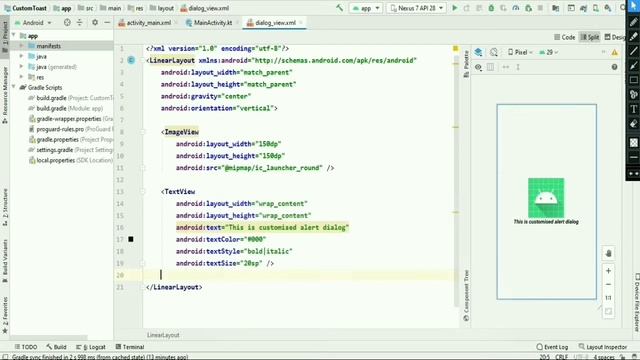640x360 pixels.
Task: Select local.properties in the project tree
Action: 71,160
